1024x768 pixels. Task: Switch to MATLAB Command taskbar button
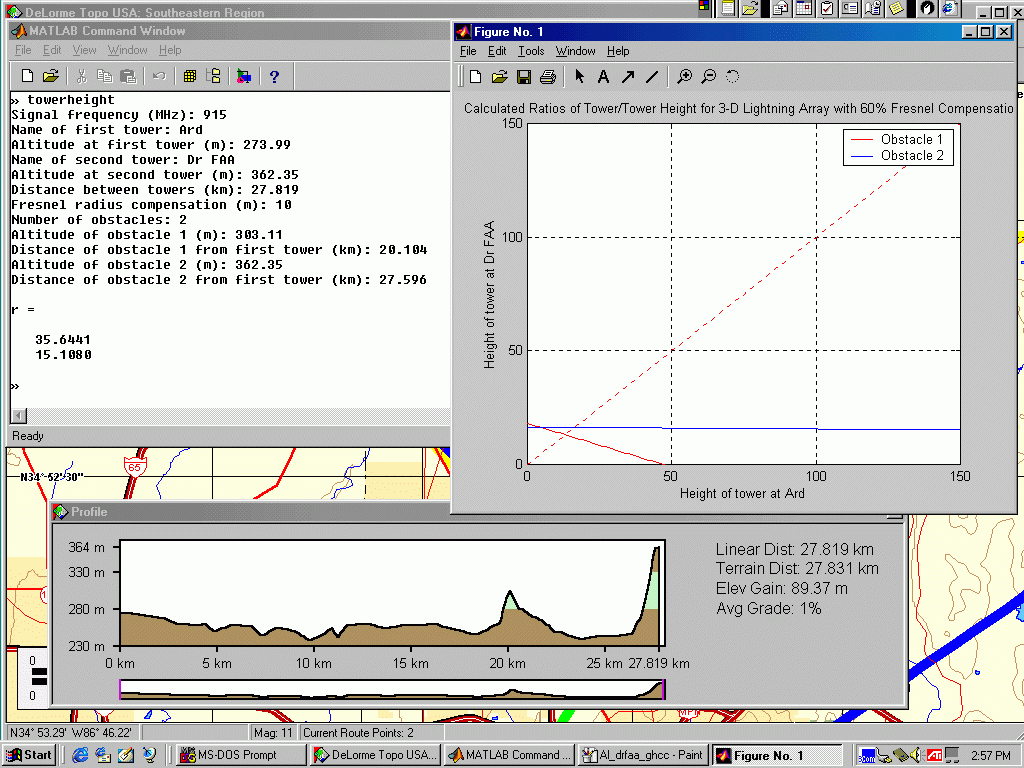point(509,755)
